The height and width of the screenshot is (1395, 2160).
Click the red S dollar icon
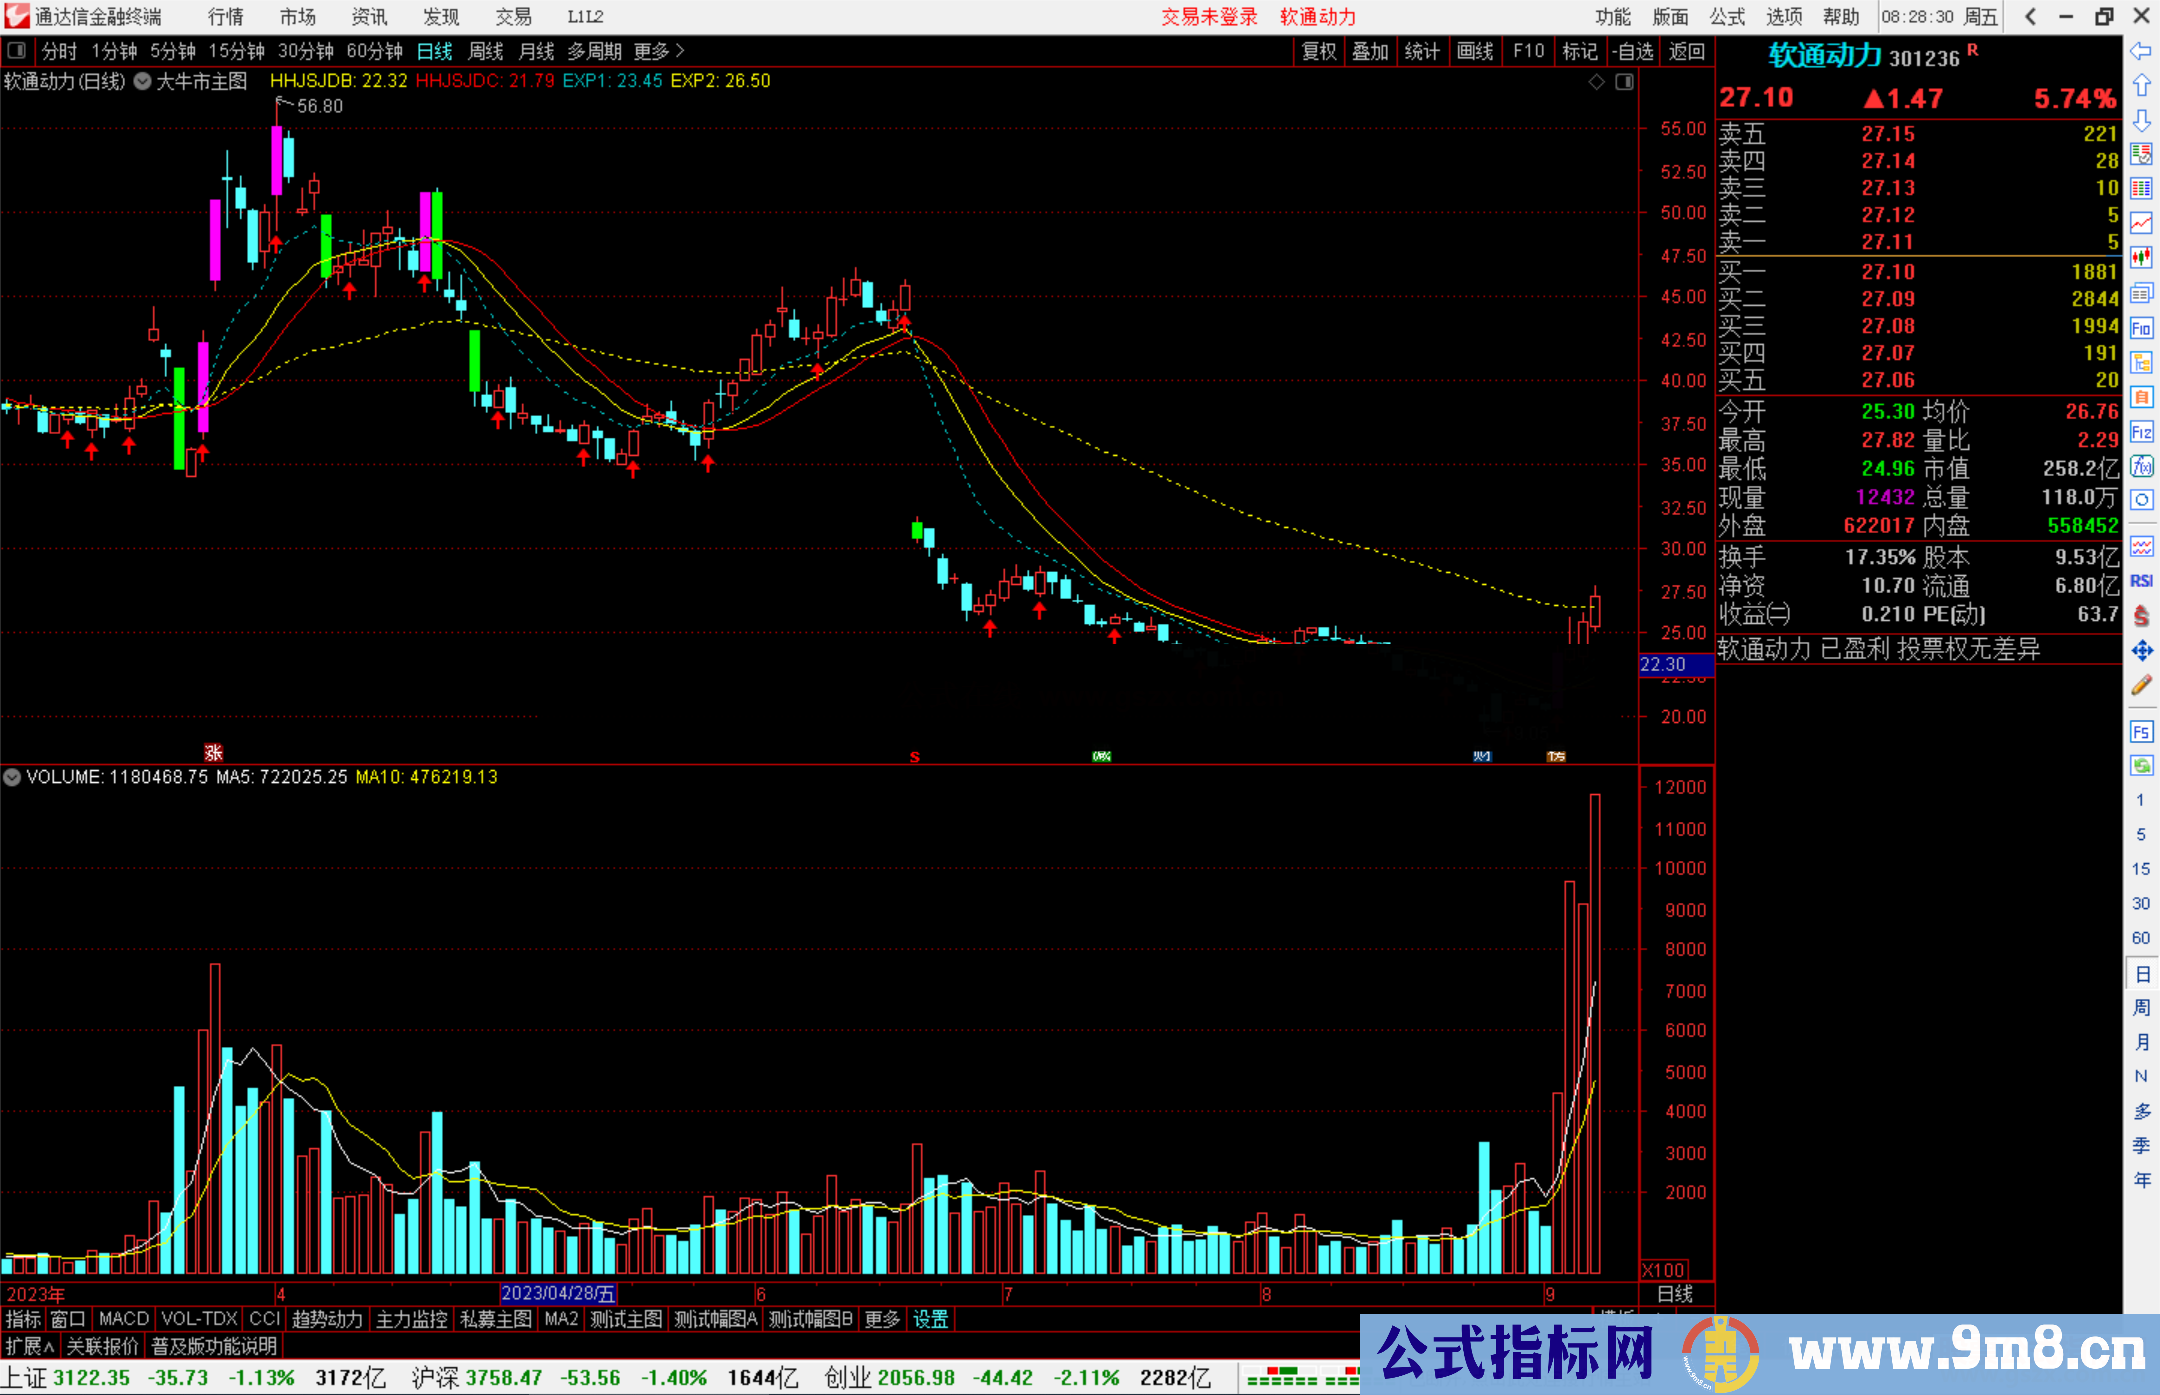tap(2141, 616)
